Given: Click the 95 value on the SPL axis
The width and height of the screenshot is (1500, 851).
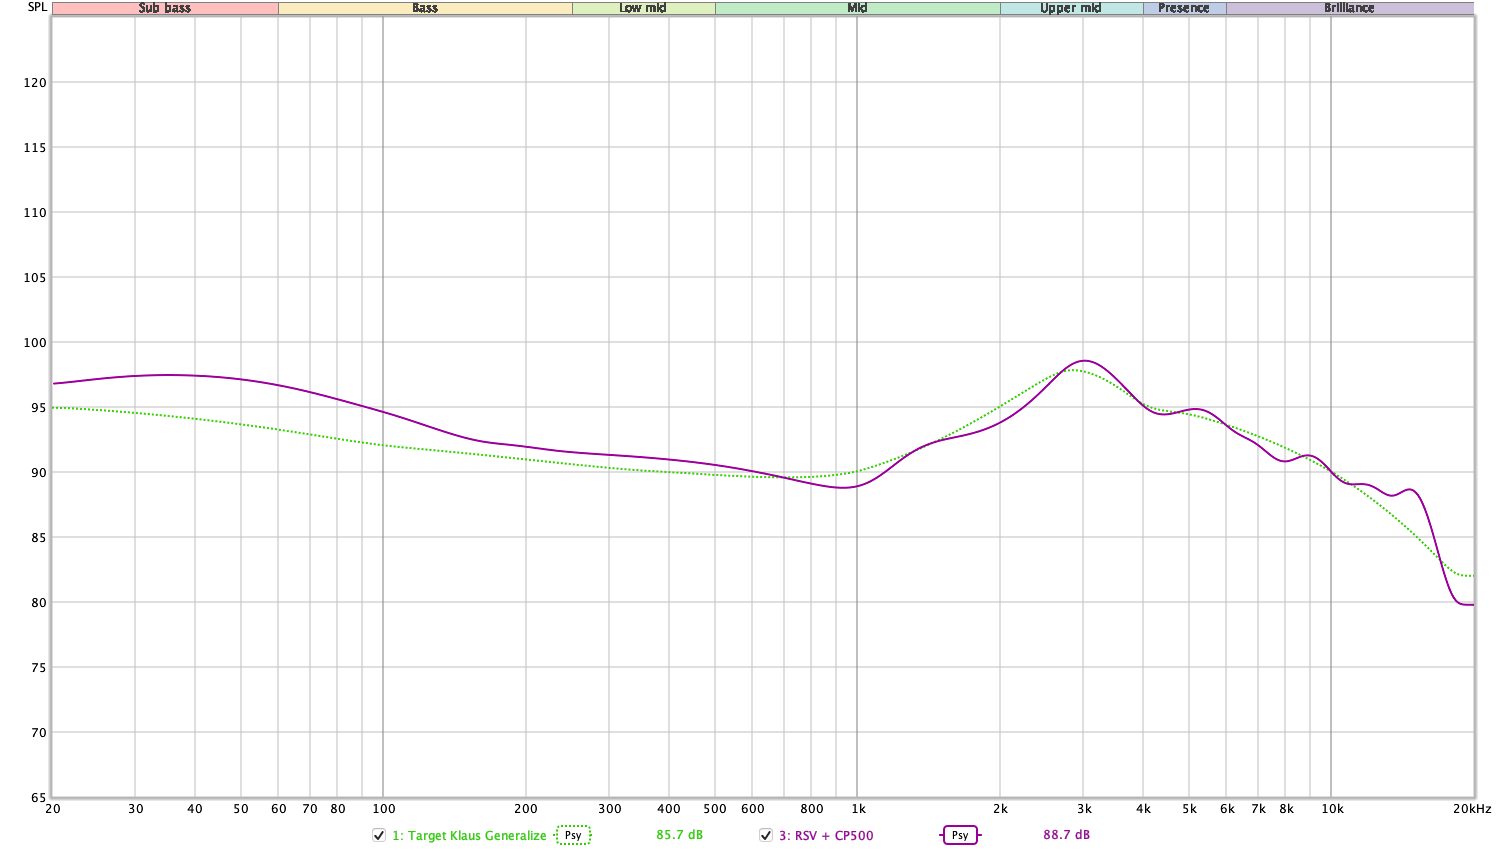Looking at the screenshot, I should click(x=38, y=408).
